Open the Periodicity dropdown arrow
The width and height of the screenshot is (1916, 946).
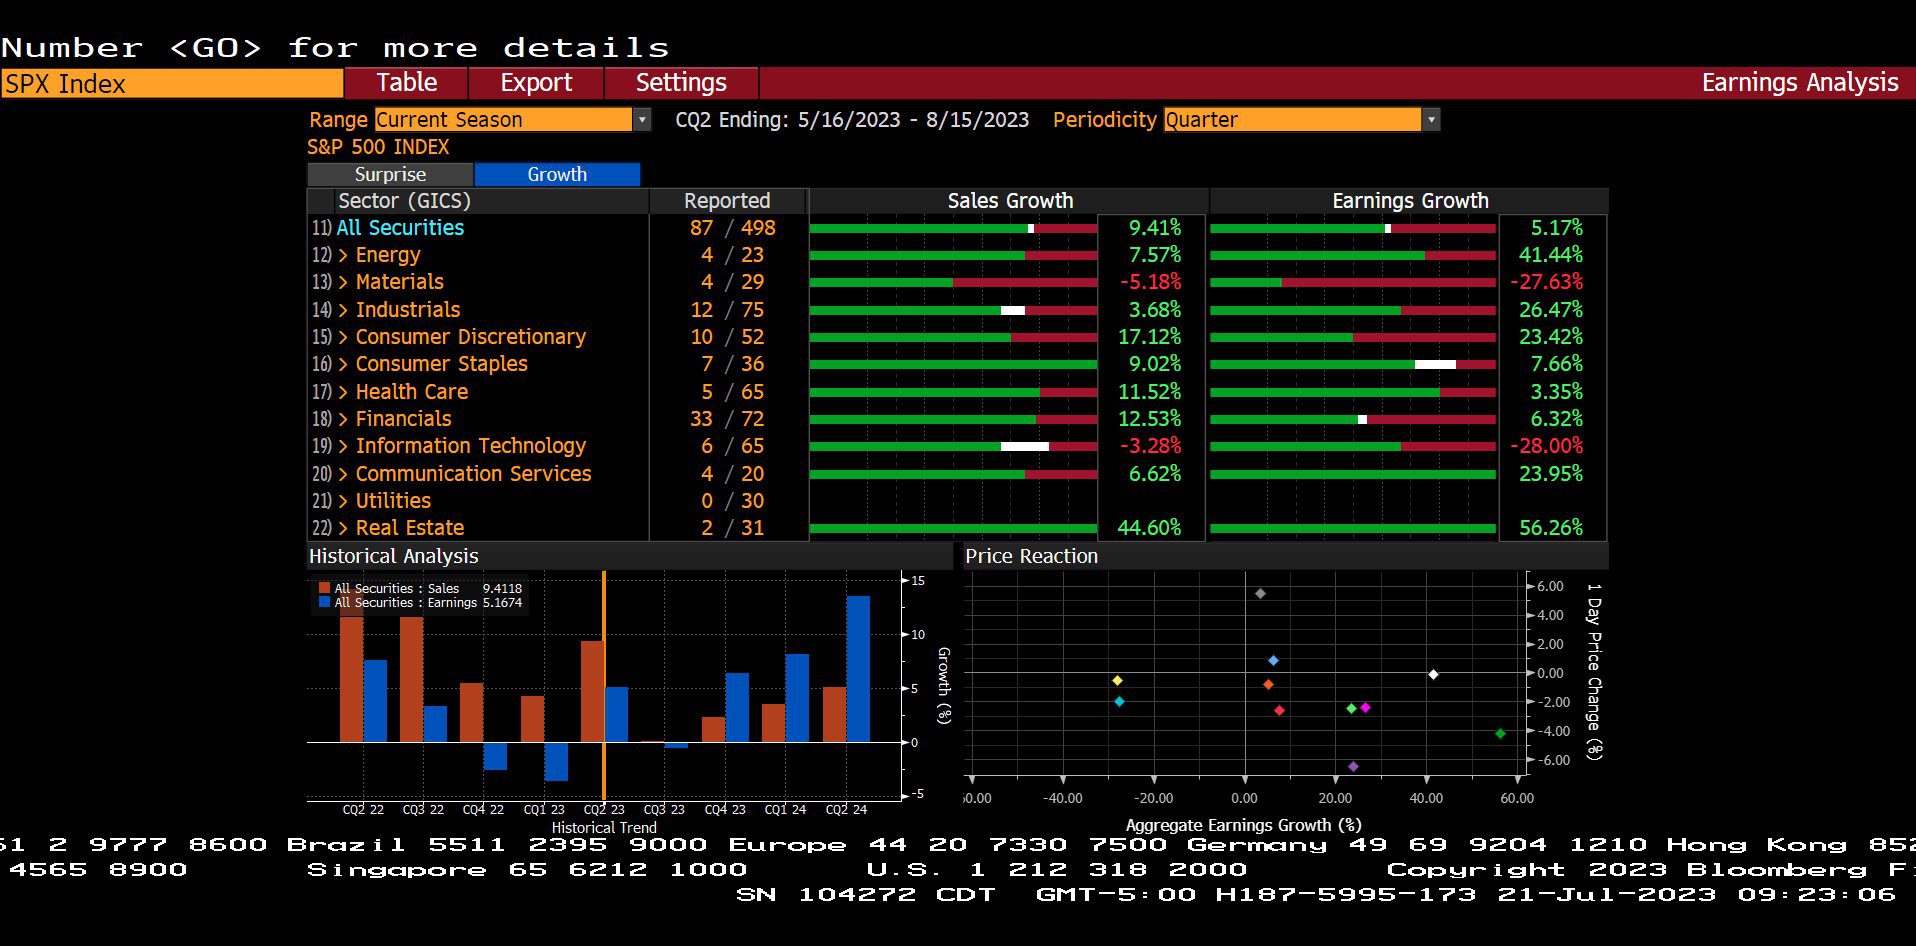click(1431, 120)
